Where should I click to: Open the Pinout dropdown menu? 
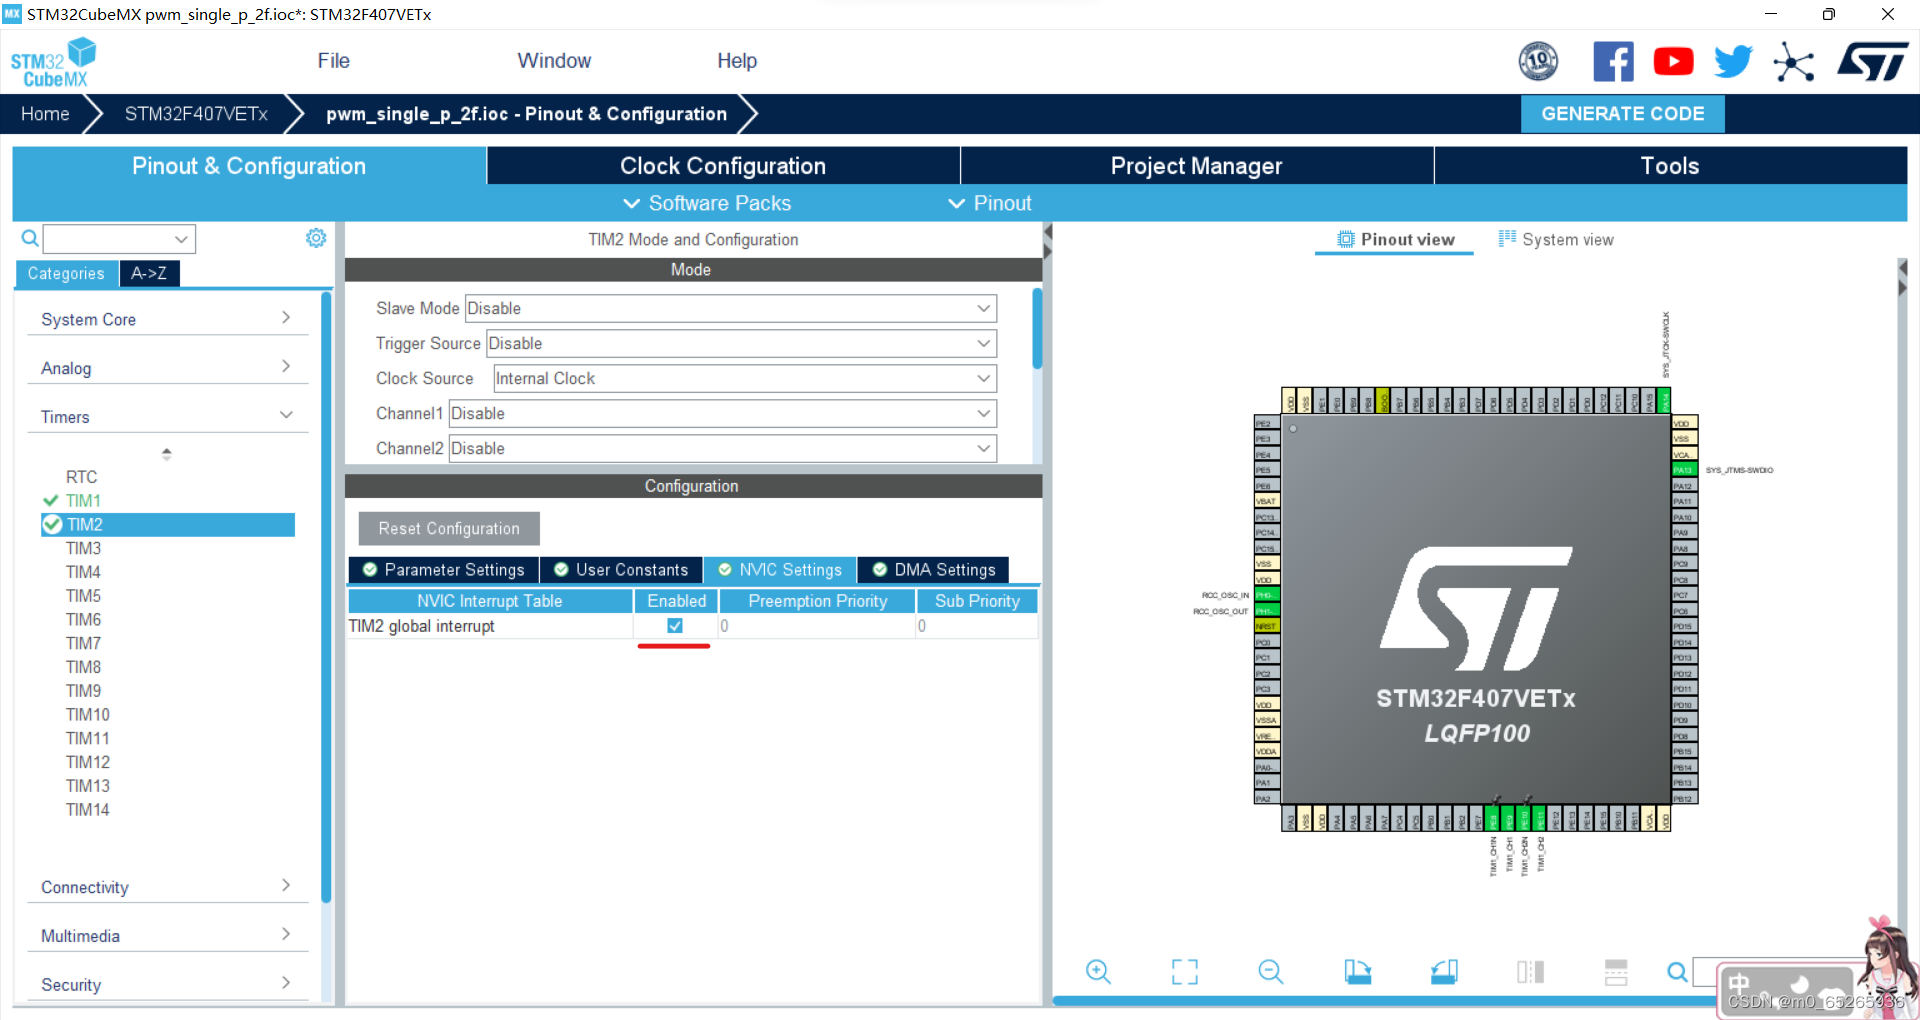(x=989, y=203)
